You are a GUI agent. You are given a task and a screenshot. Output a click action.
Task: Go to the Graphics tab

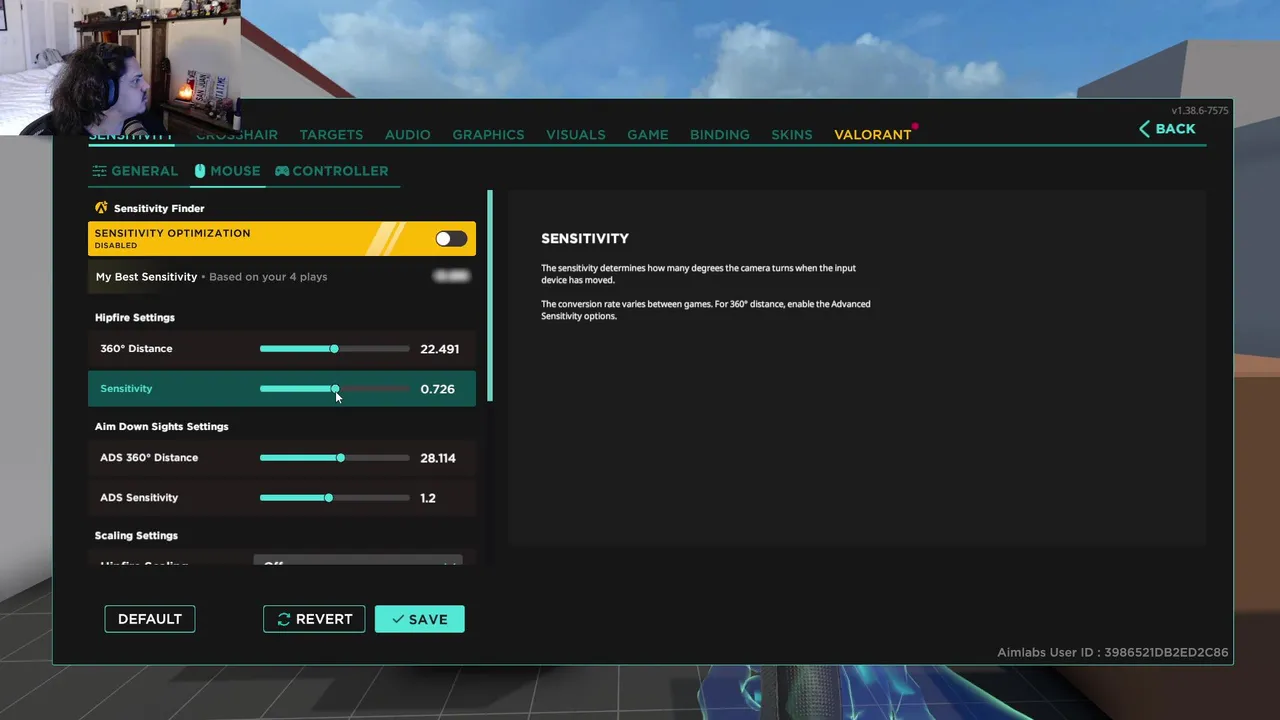(488, 134)
